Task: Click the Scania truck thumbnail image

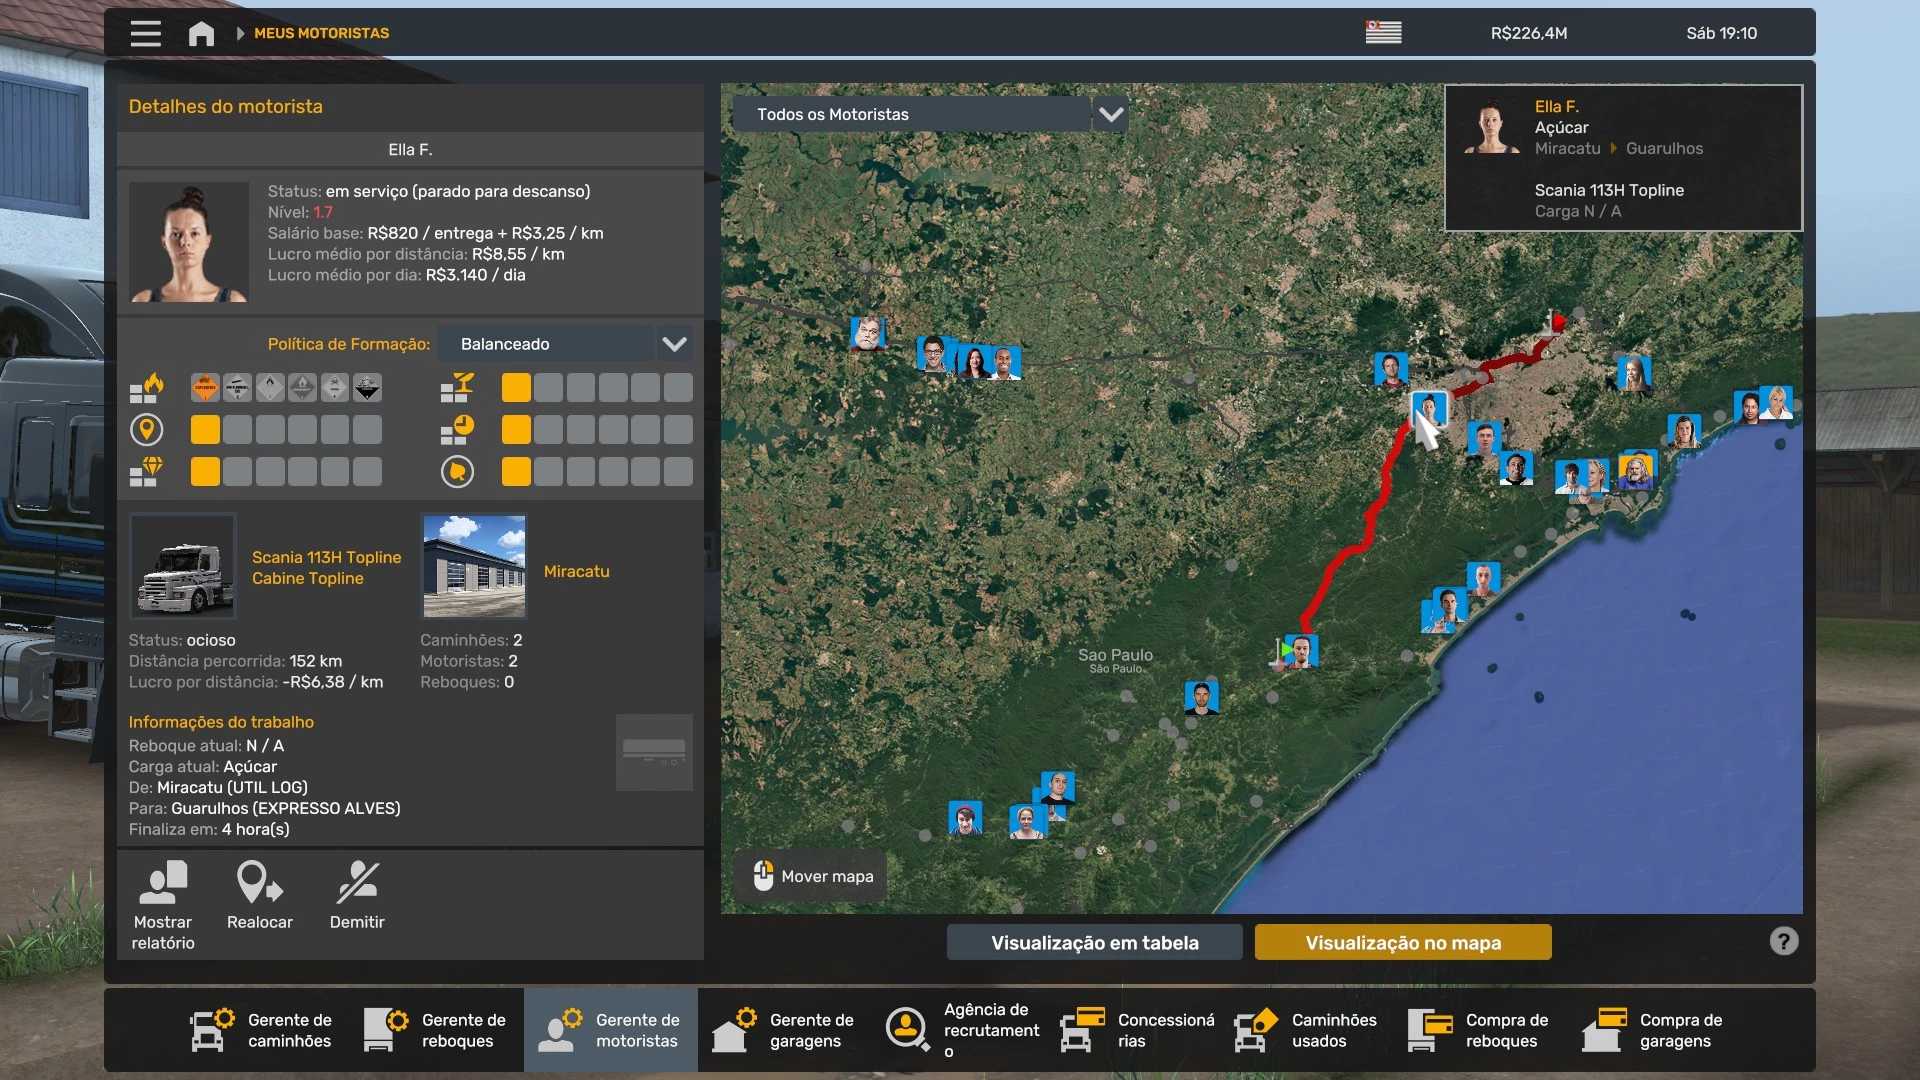Action: (183, 567)
